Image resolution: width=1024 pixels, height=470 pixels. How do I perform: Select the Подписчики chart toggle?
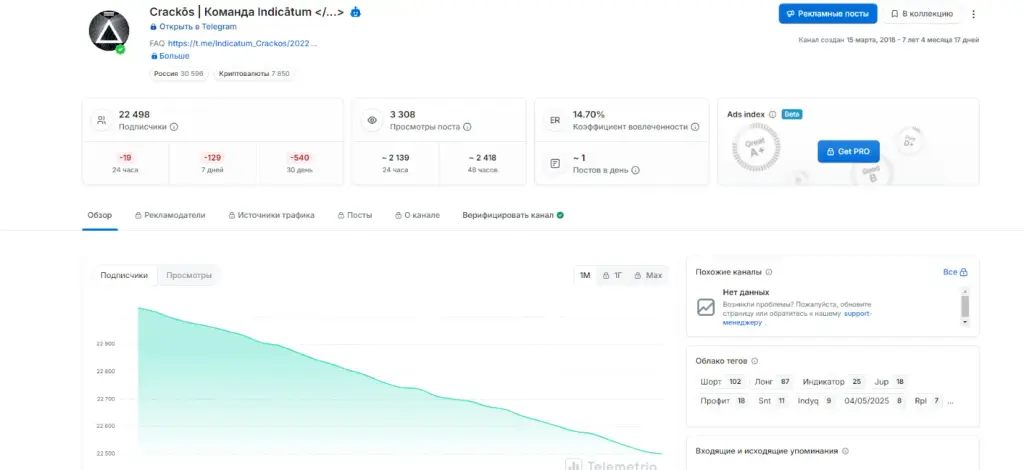pos(124,275)
